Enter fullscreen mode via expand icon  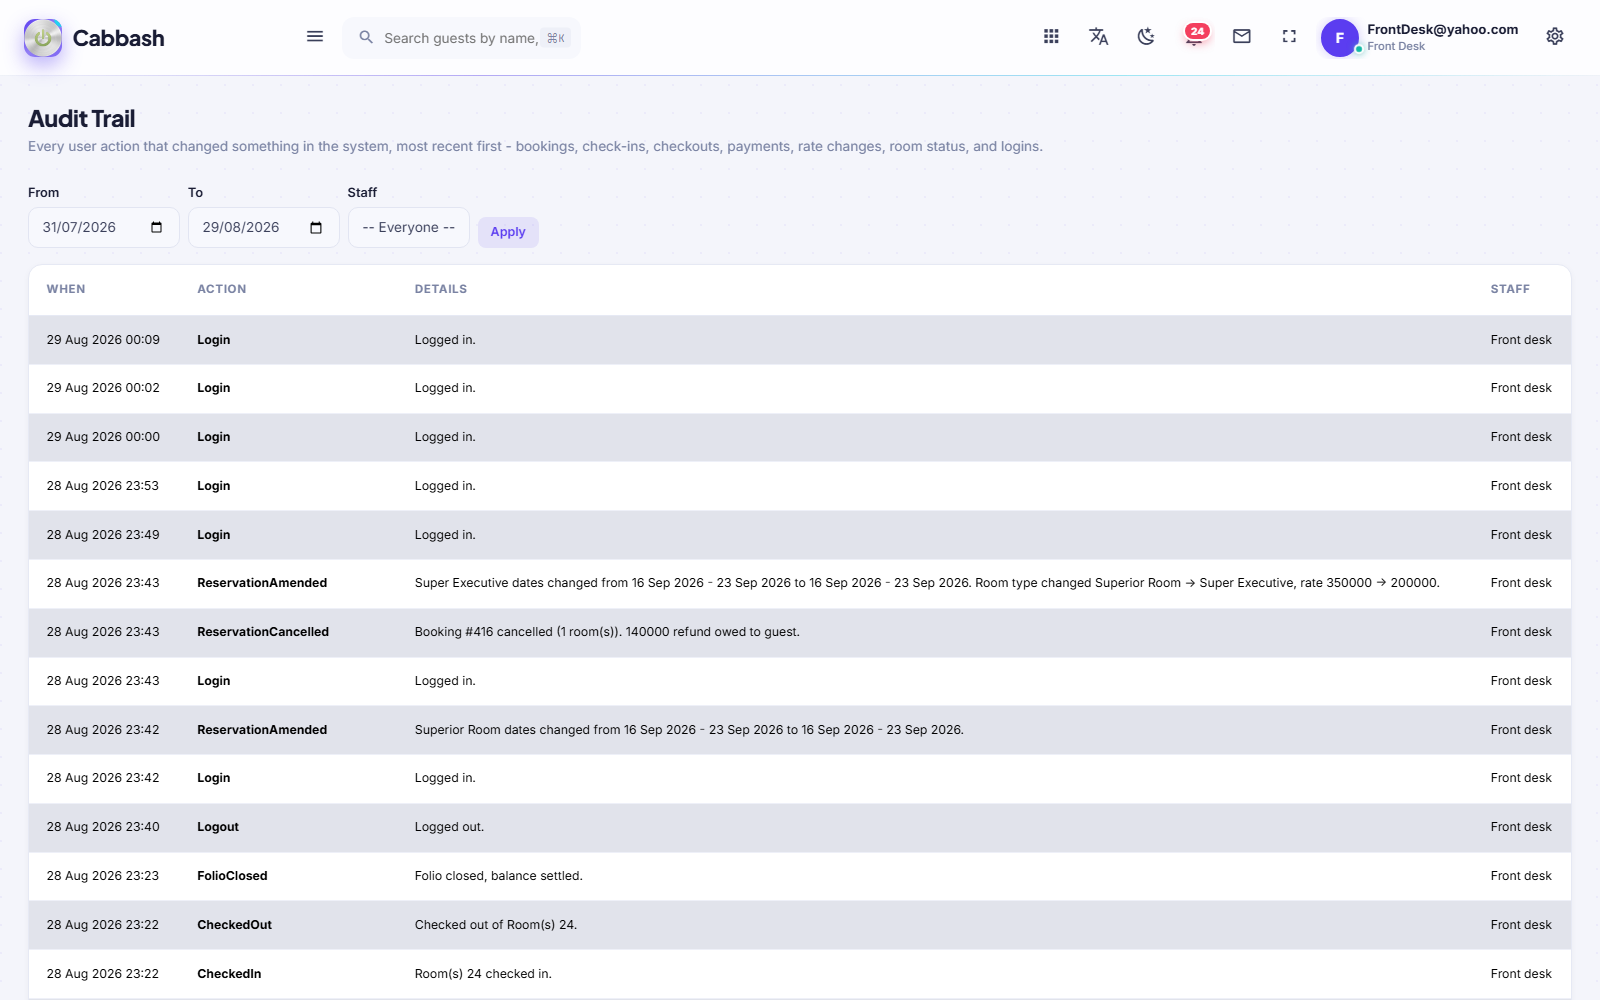click(1289, 37)
